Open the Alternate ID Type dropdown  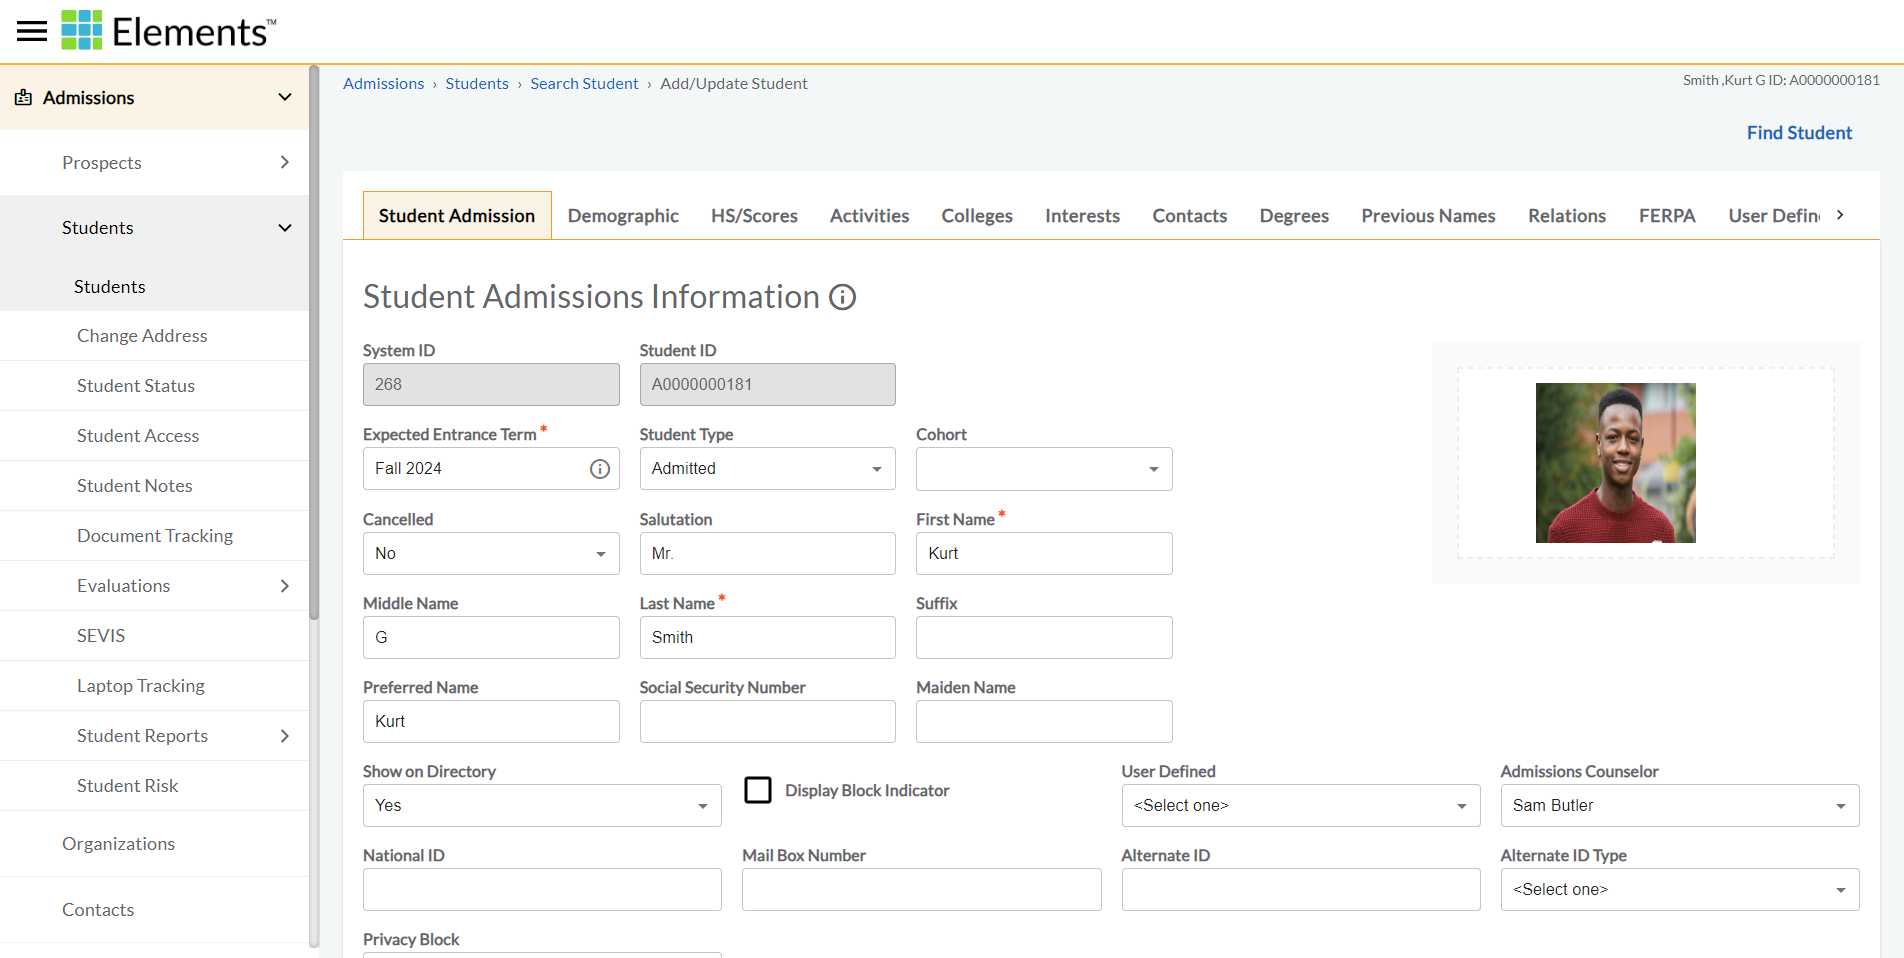[x=1680, y=889]
